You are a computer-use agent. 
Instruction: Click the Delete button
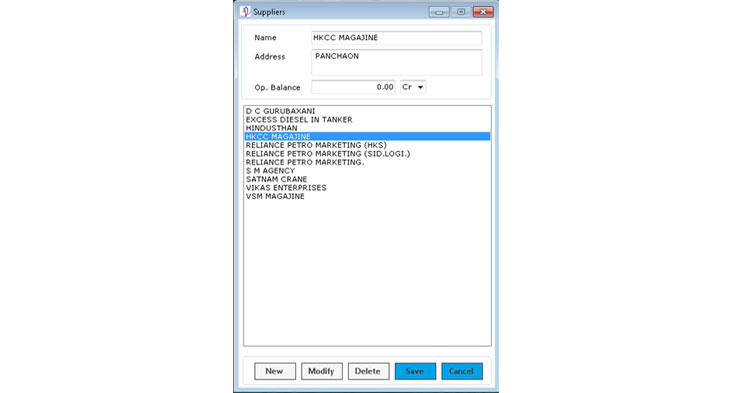tap(368, 371)
